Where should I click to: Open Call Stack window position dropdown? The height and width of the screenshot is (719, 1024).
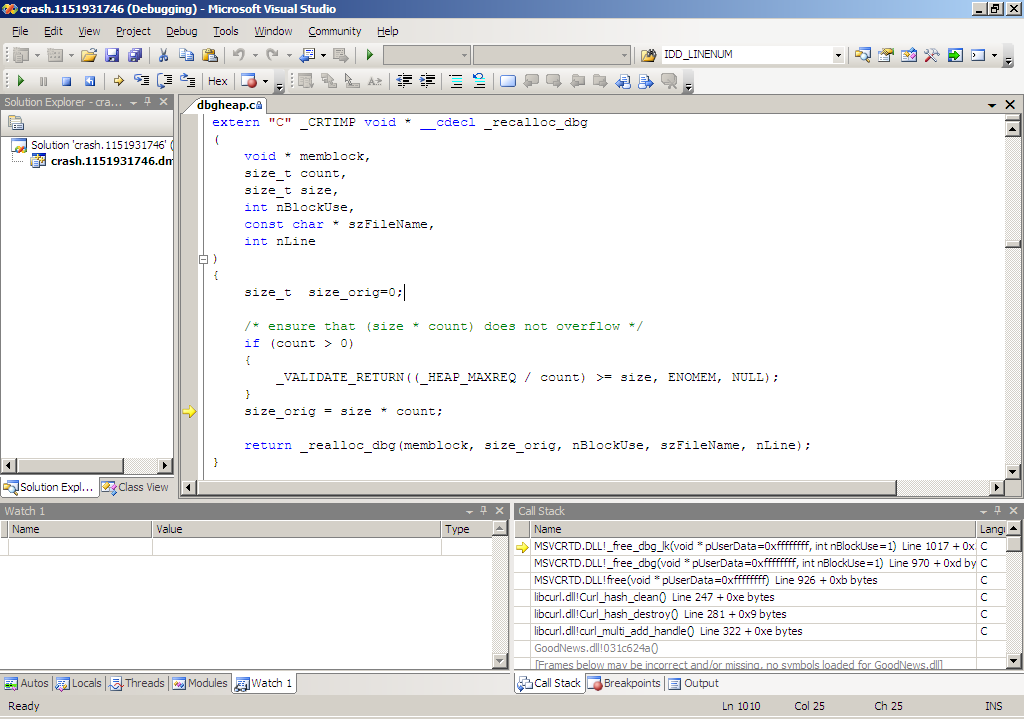coord(984,511)
